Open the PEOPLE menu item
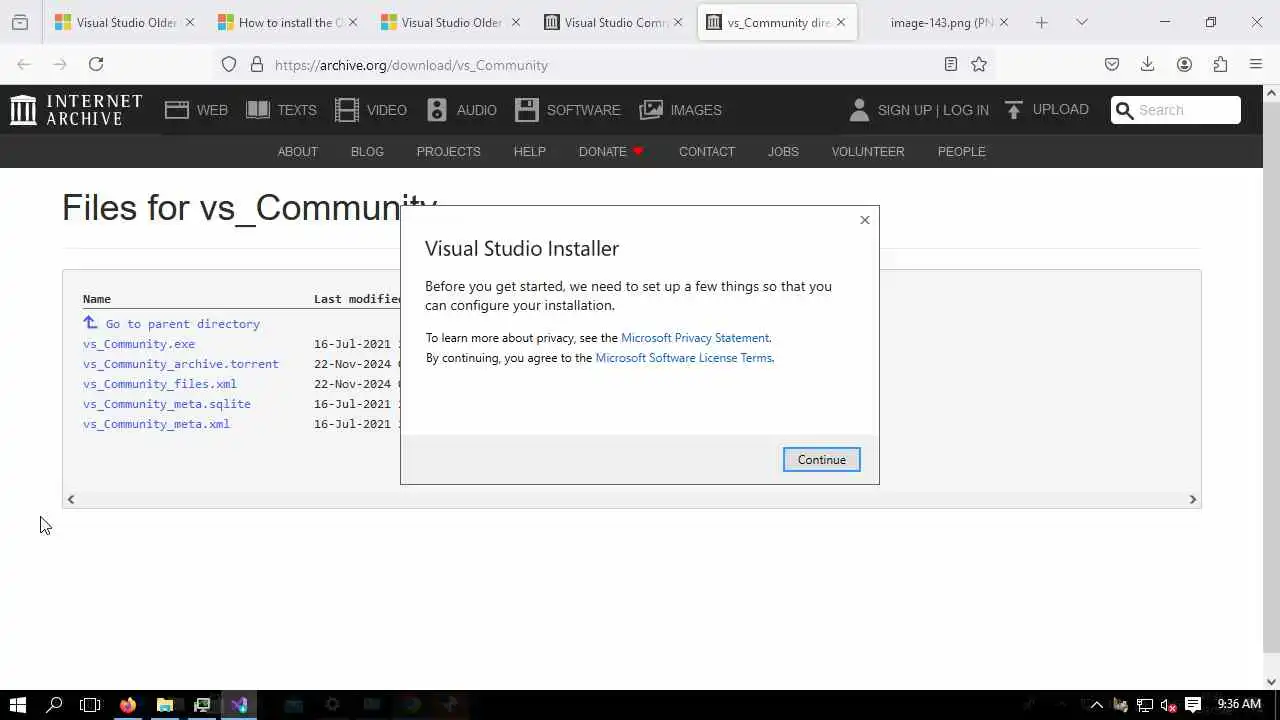 tap(961, 152)
